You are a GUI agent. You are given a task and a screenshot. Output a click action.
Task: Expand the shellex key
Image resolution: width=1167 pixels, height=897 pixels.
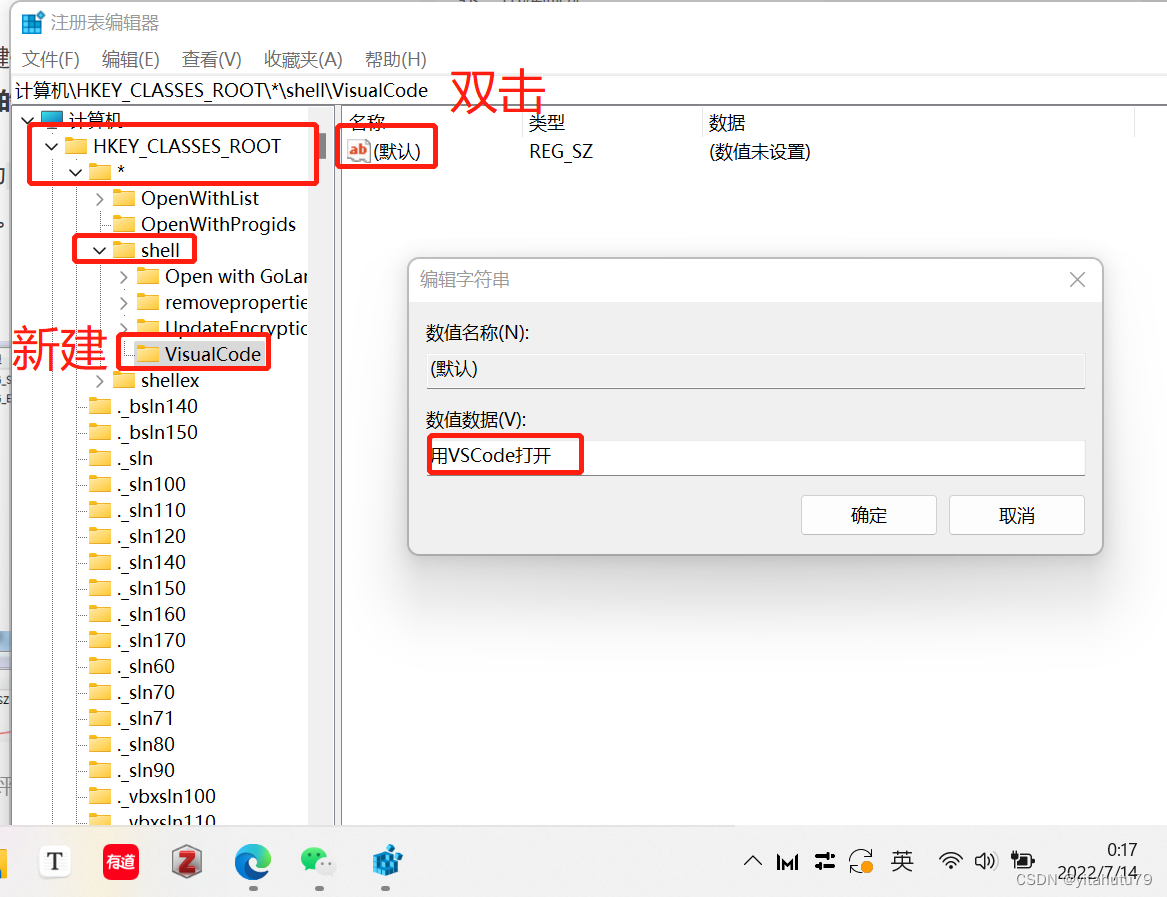[100, 381]
